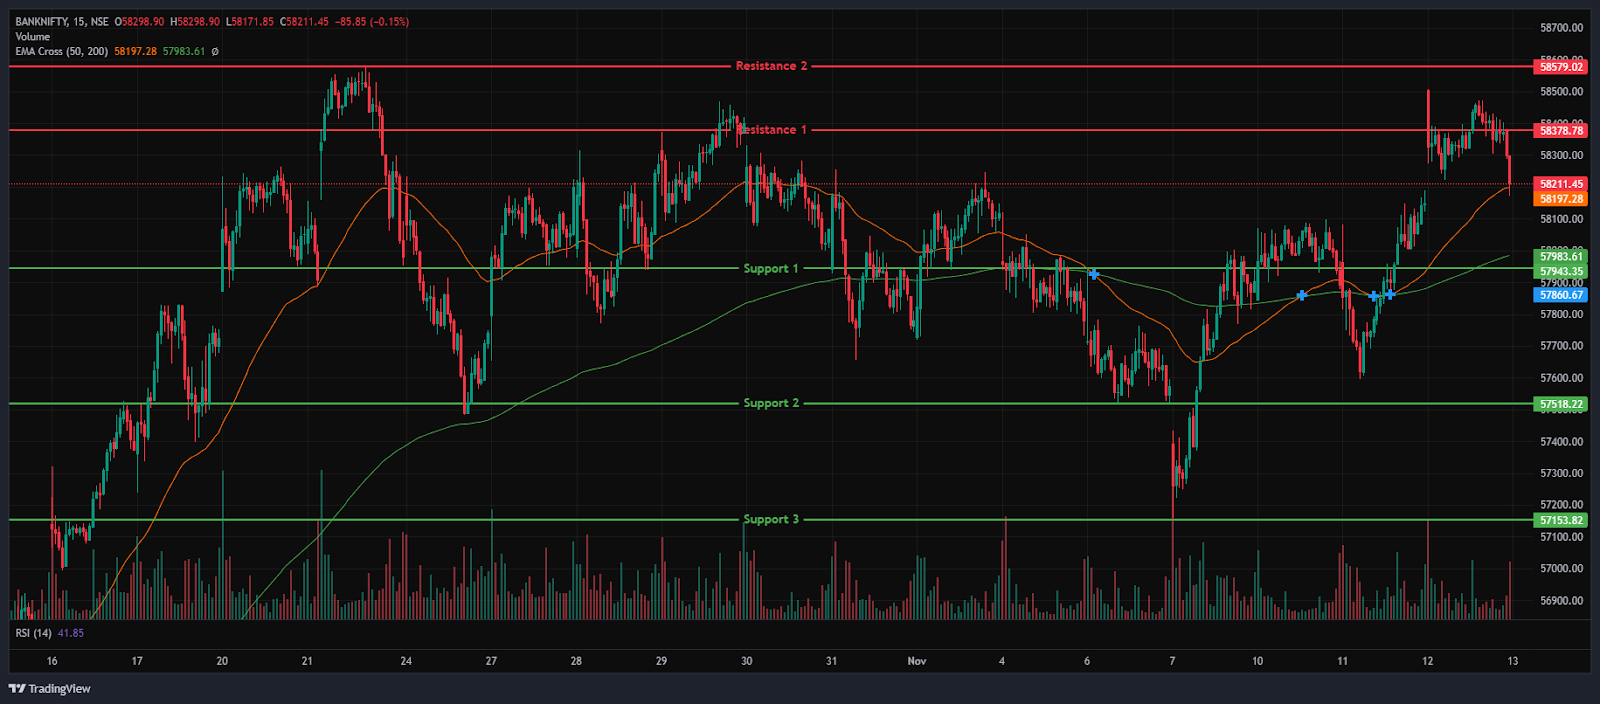
Task: Click the green 57983.61 EMA price tag
Action: [1561, 257]
